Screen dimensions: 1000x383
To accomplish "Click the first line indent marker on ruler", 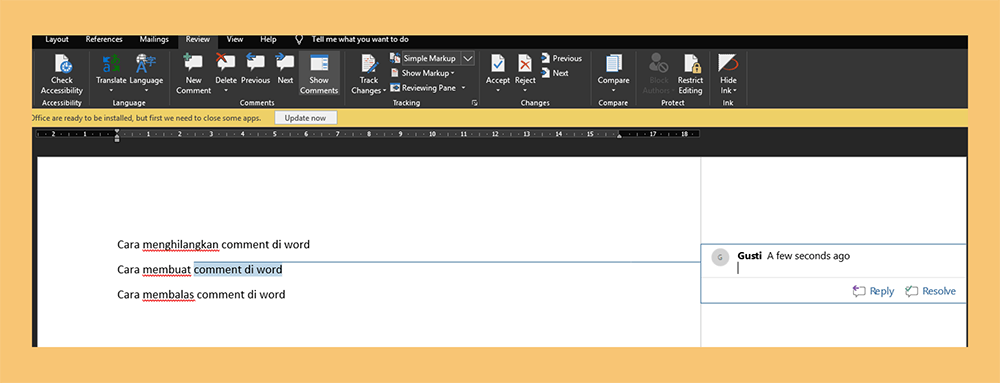I will pos(117,132).
